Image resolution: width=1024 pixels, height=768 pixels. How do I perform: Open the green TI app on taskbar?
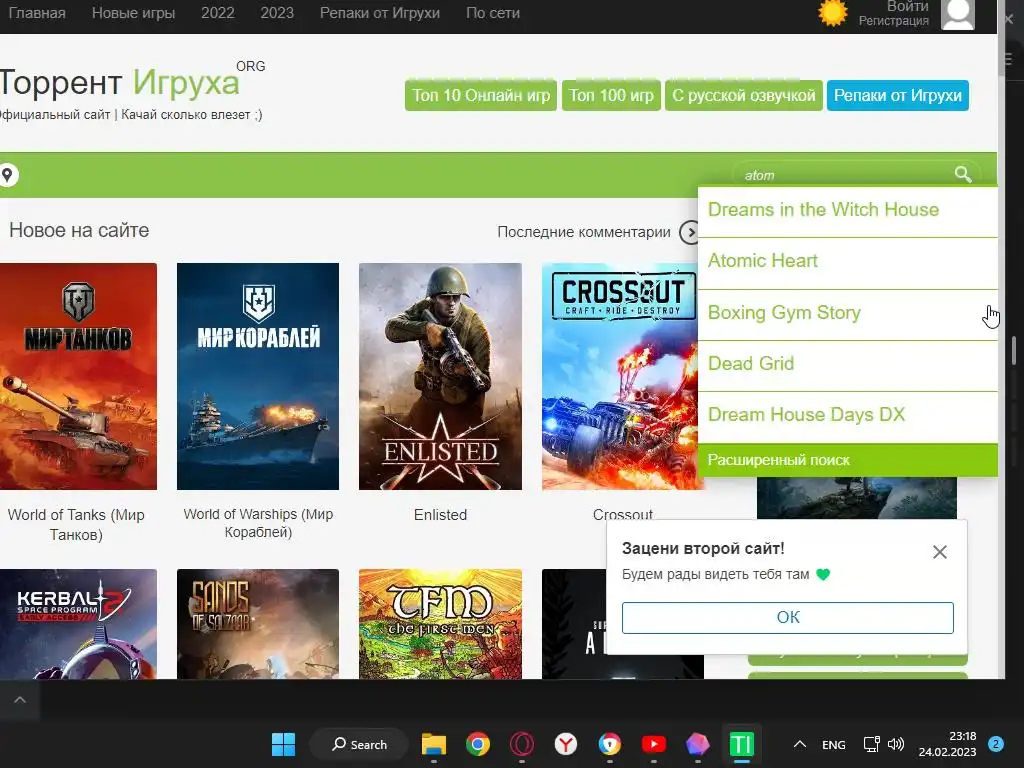(742, 744)
